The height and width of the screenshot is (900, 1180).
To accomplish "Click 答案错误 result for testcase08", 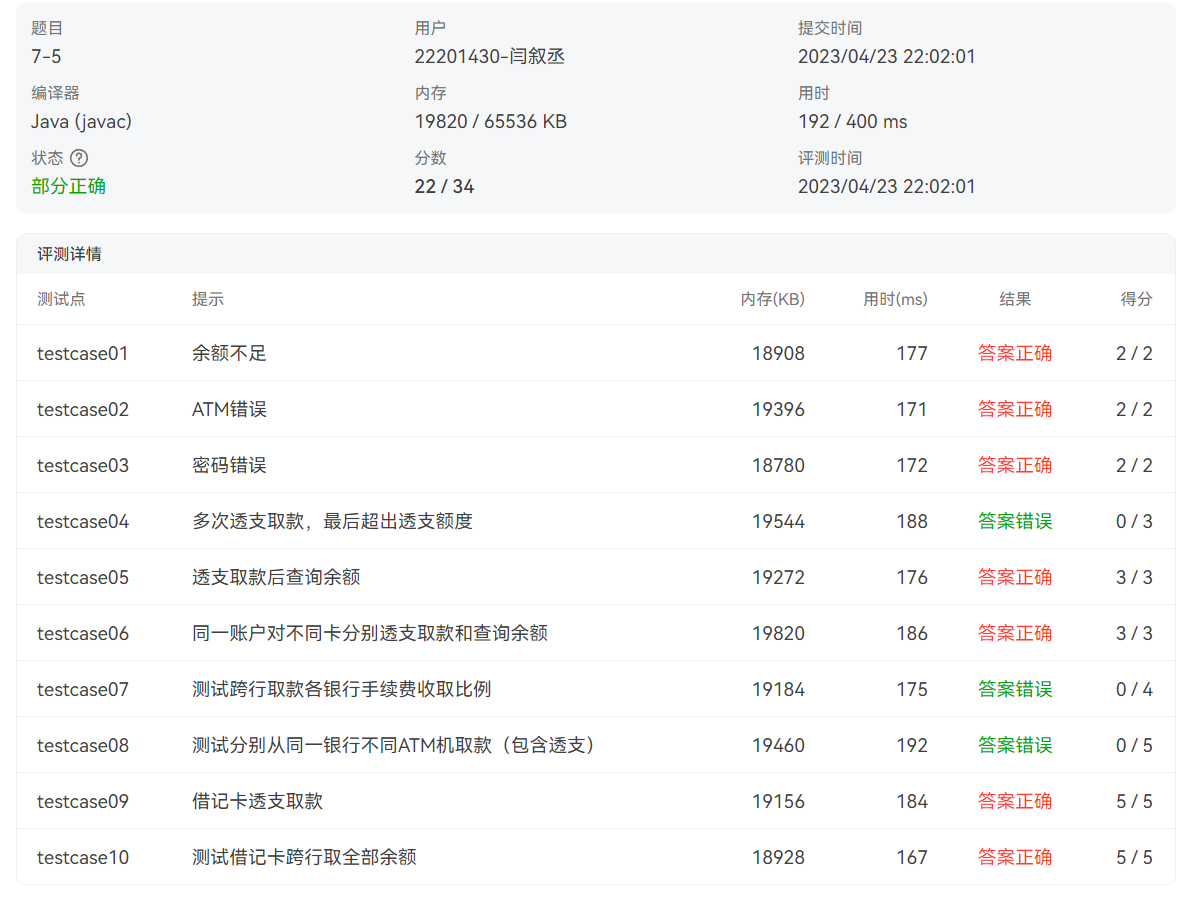I will tap(1015, 745).
